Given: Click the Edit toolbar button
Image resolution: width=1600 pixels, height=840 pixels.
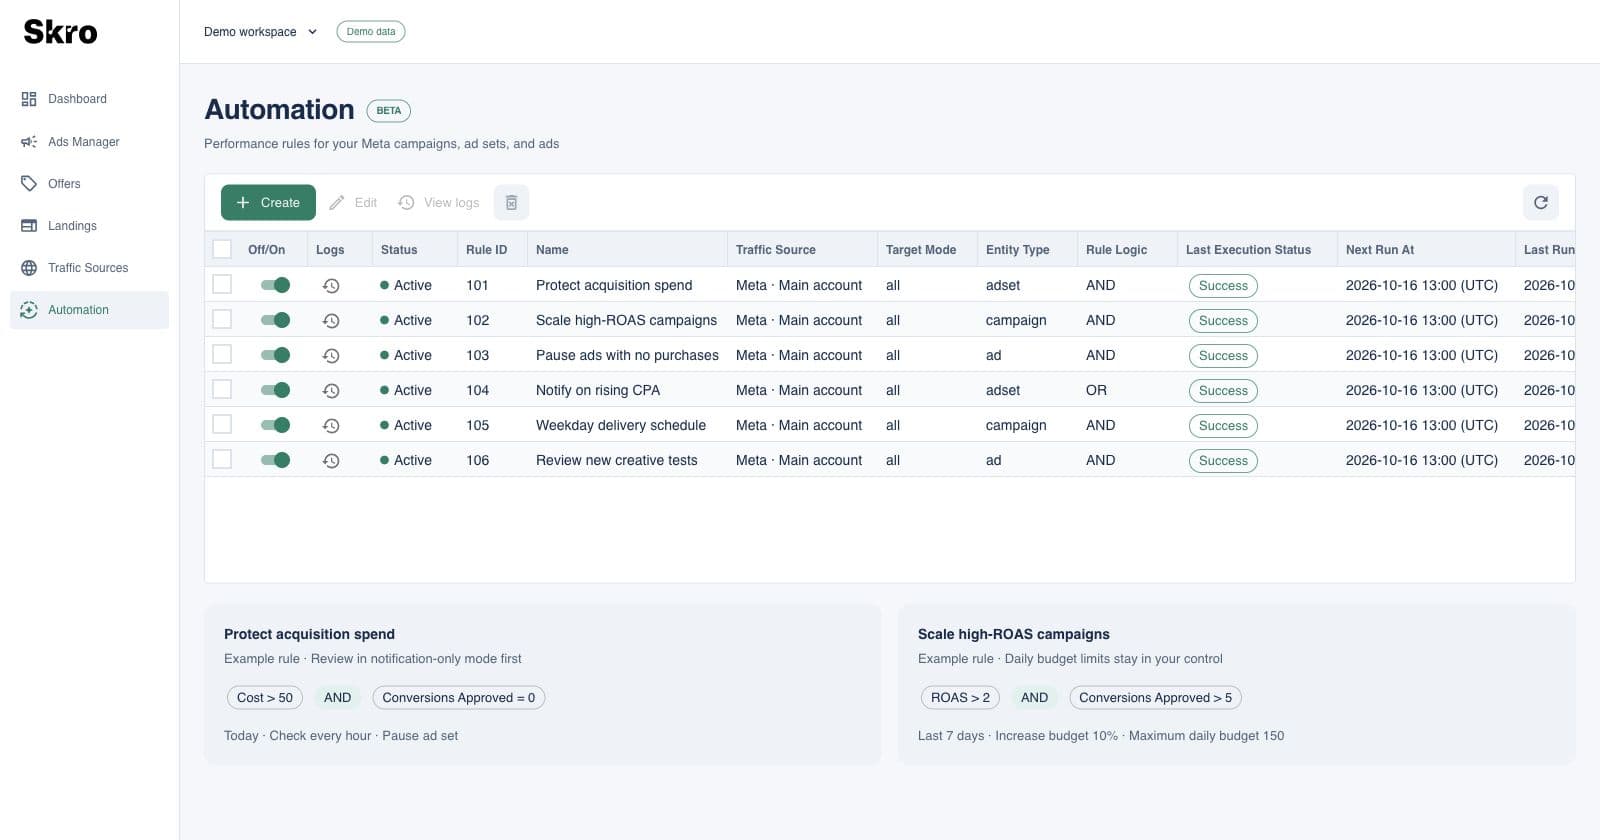Looking at the screenshot, I should pos(353,203).
